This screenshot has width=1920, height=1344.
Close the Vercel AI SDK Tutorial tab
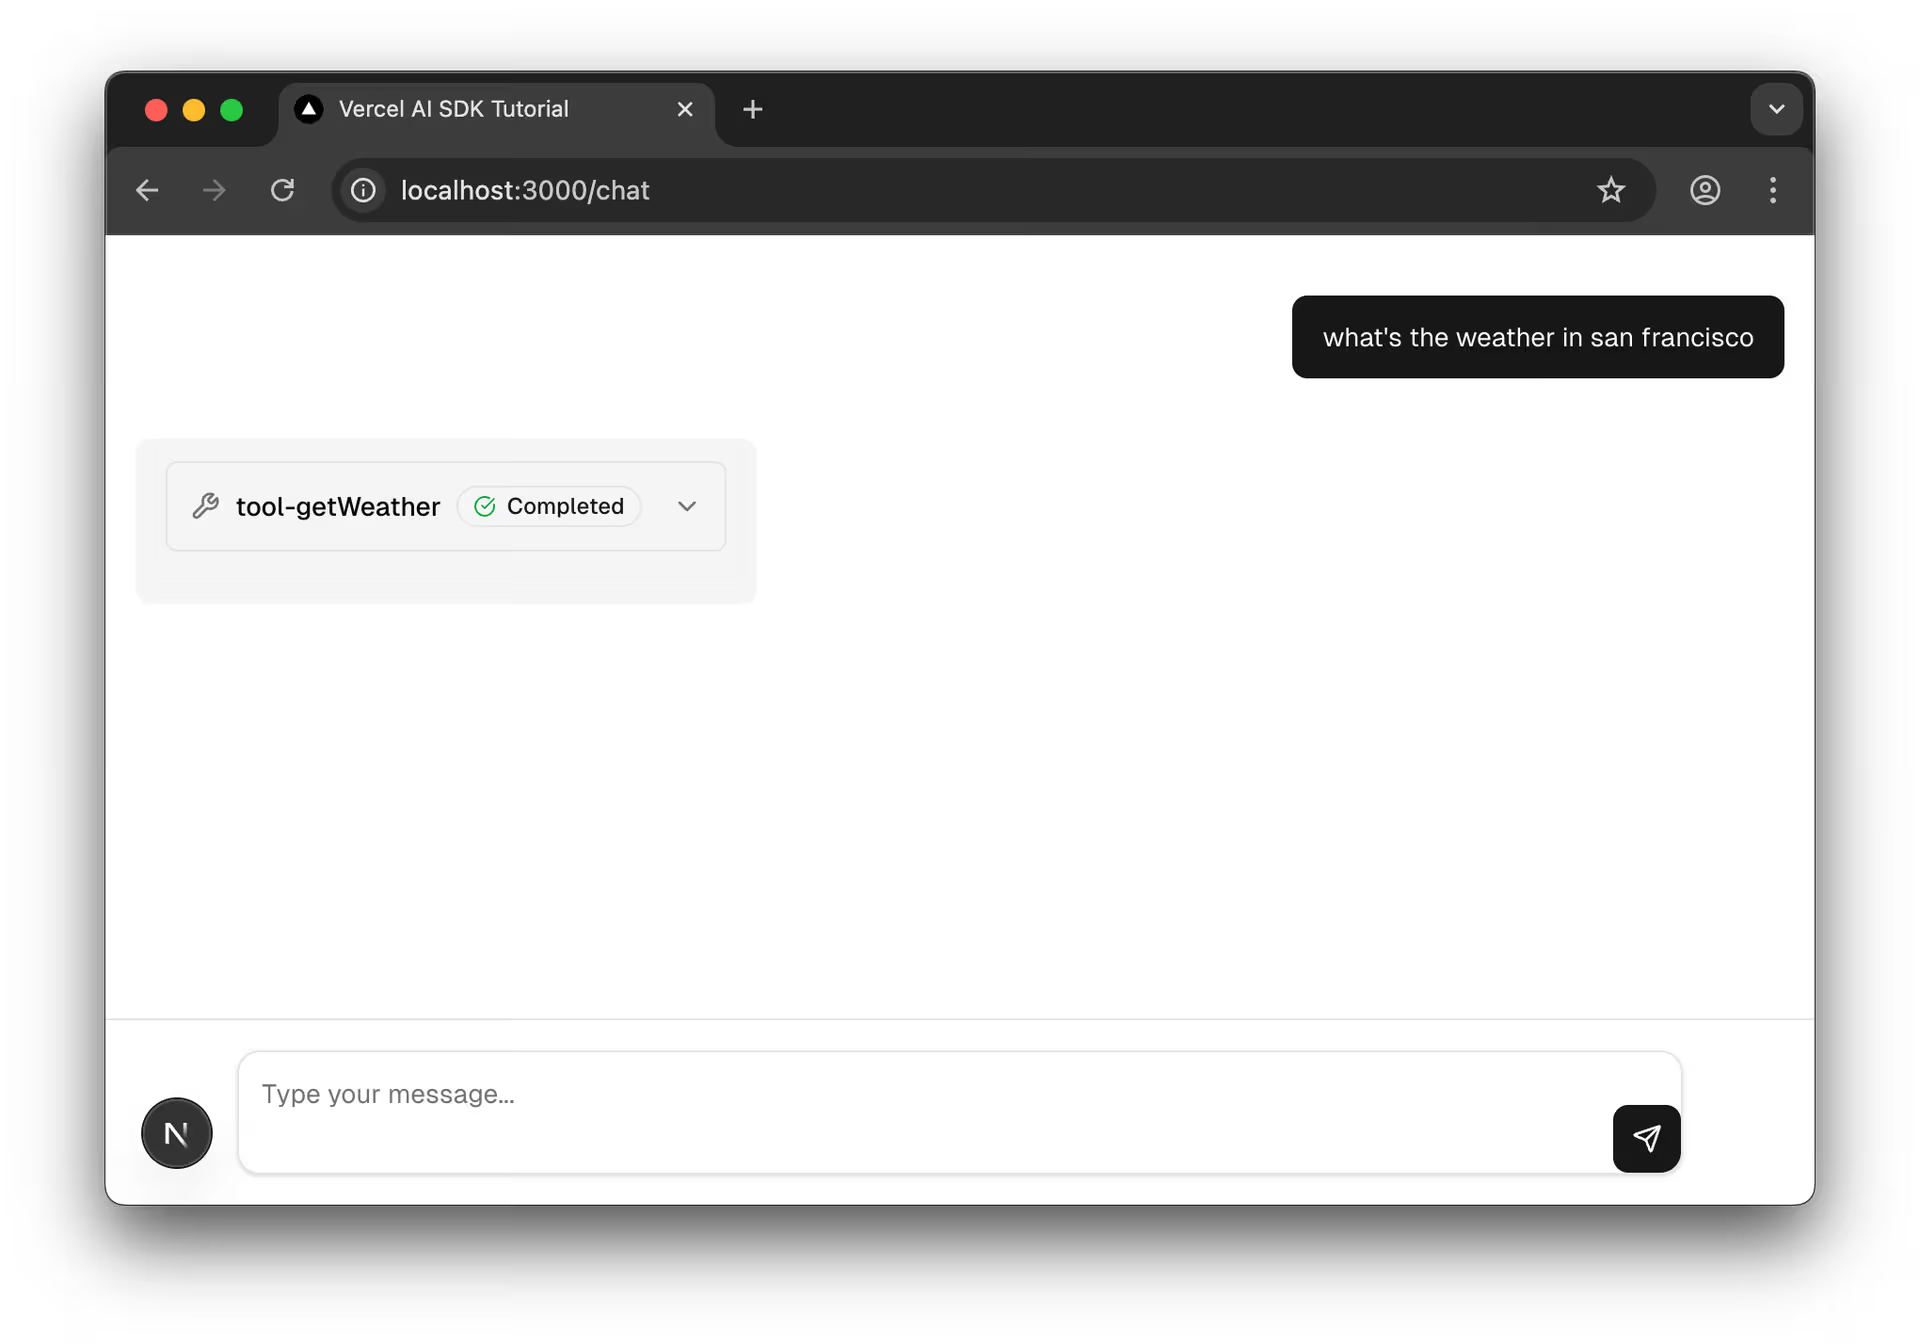(x=685, y=109)
